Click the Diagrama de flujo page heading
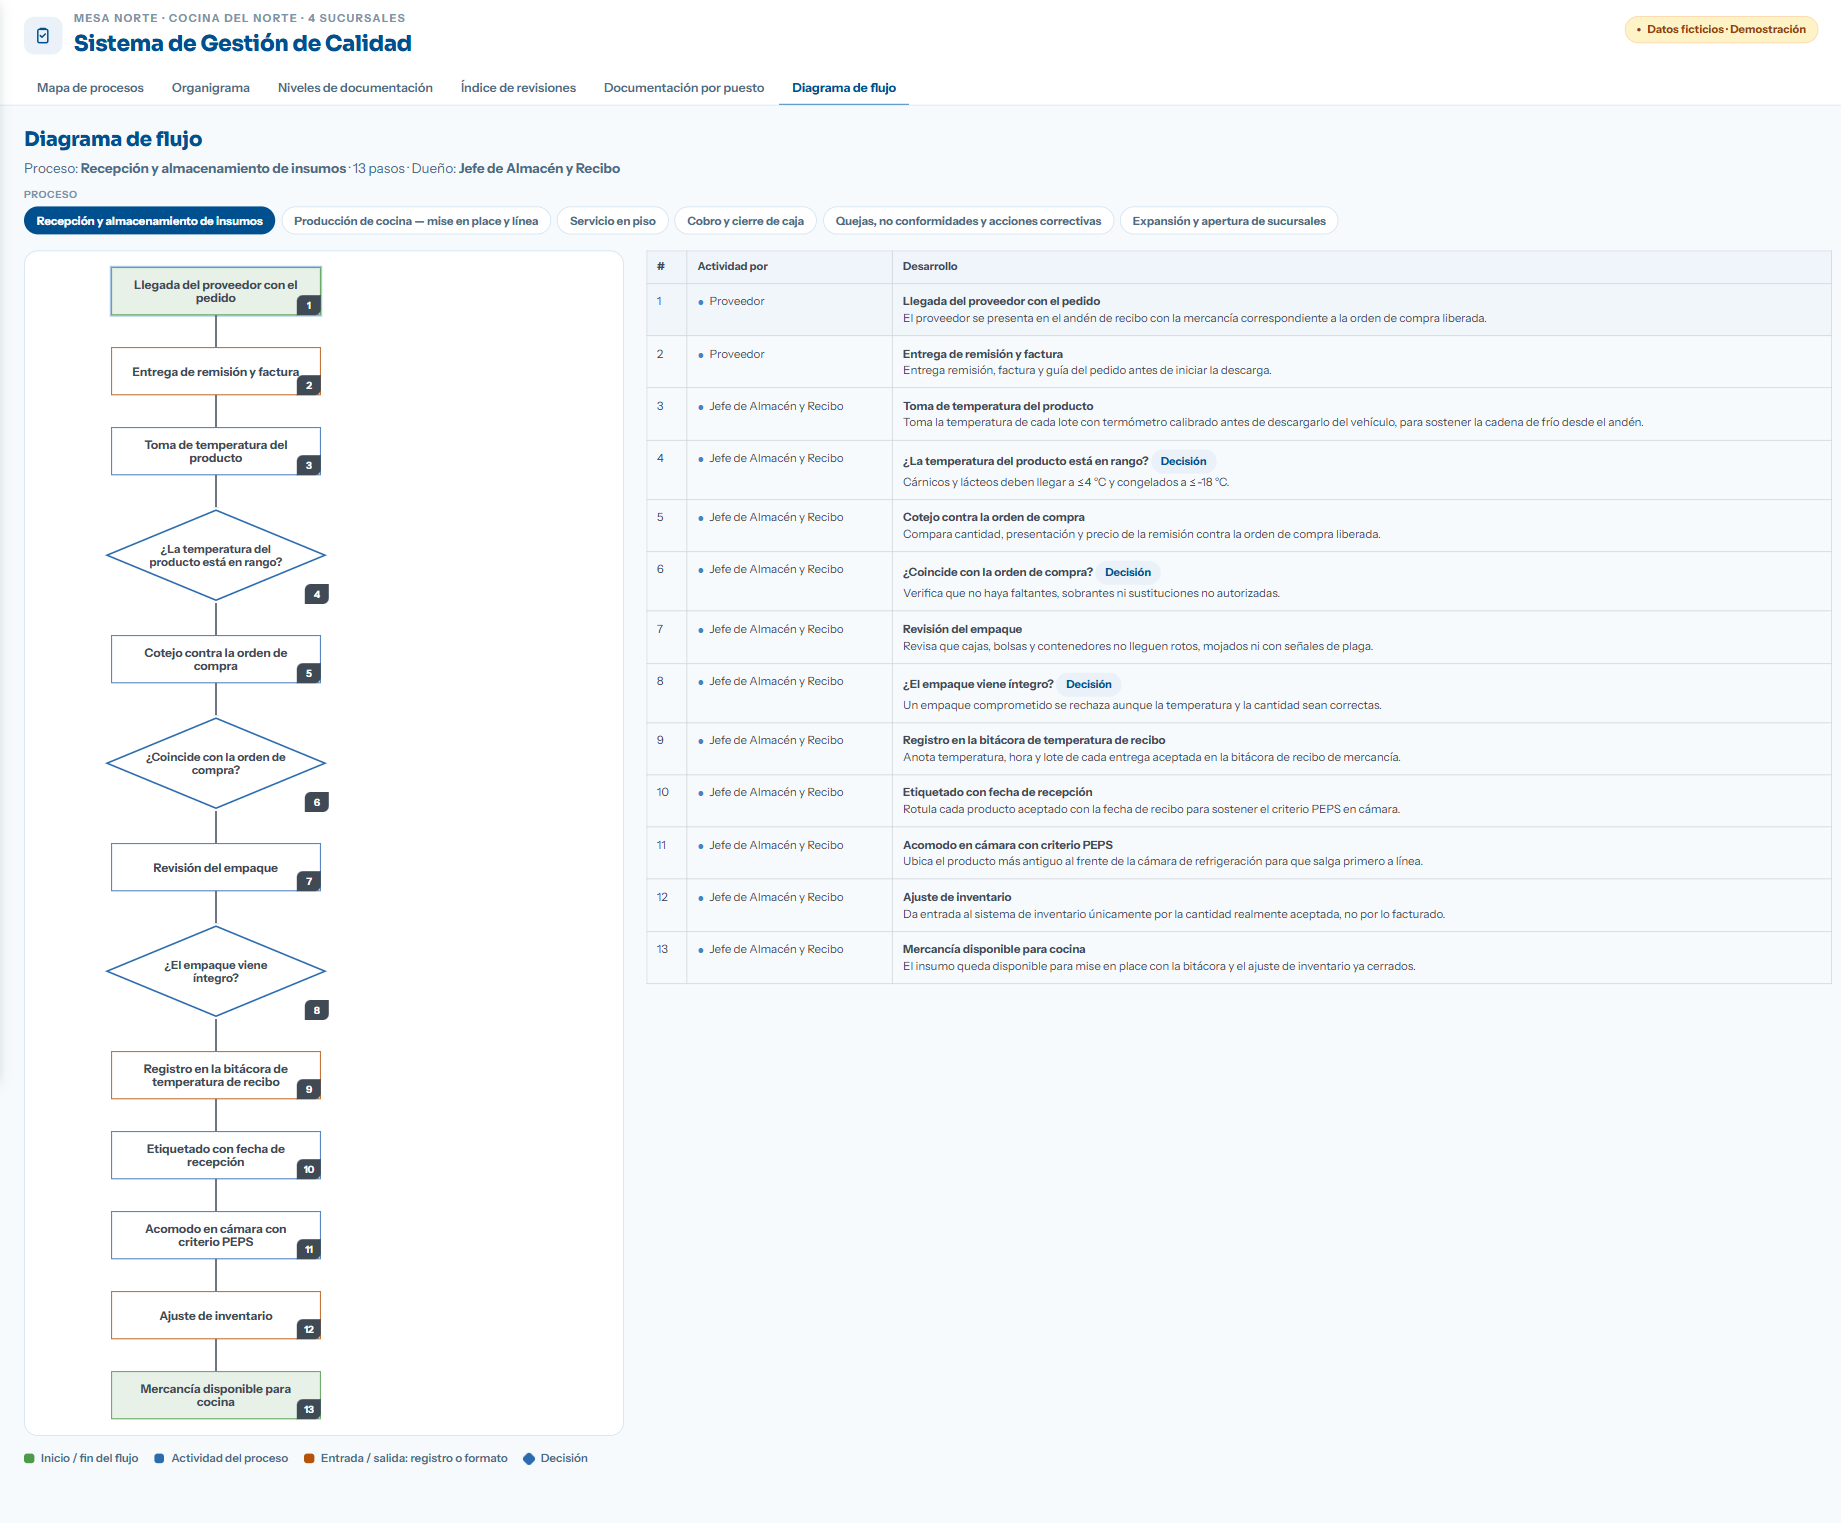Viewport: 1841px width, 1523px height. pyautogui.click(x=113, y=139)
